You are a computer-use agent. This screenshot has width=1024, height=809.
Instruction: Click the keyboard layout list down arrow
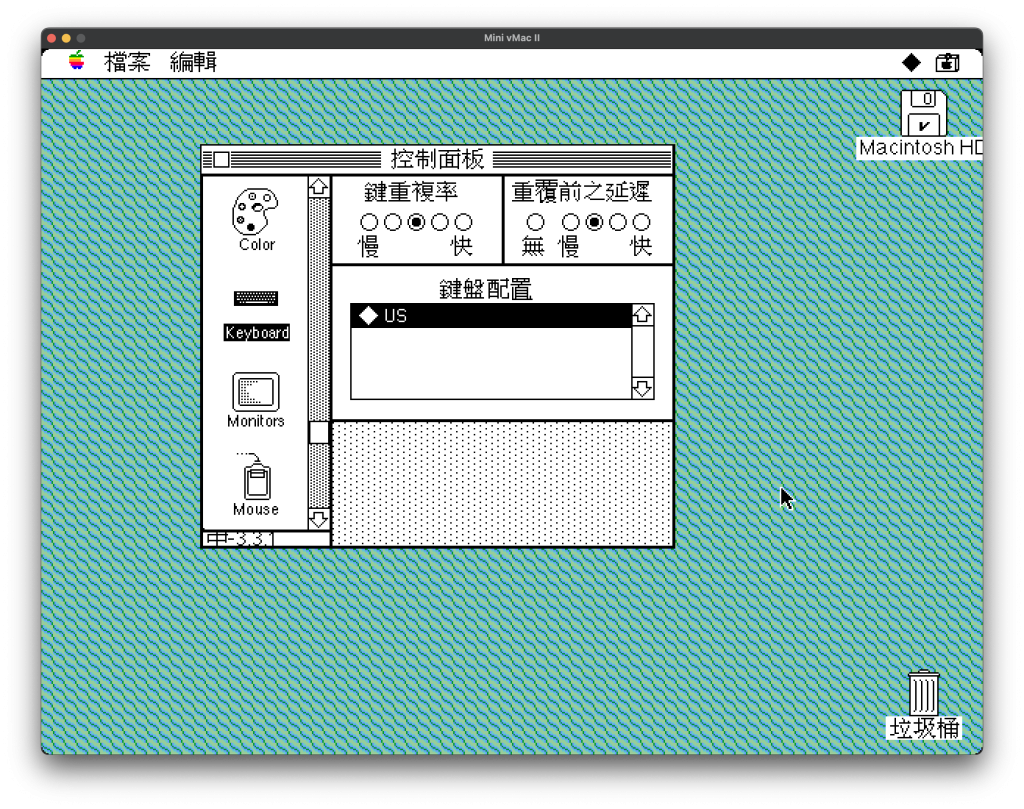(x=643, y=388)
